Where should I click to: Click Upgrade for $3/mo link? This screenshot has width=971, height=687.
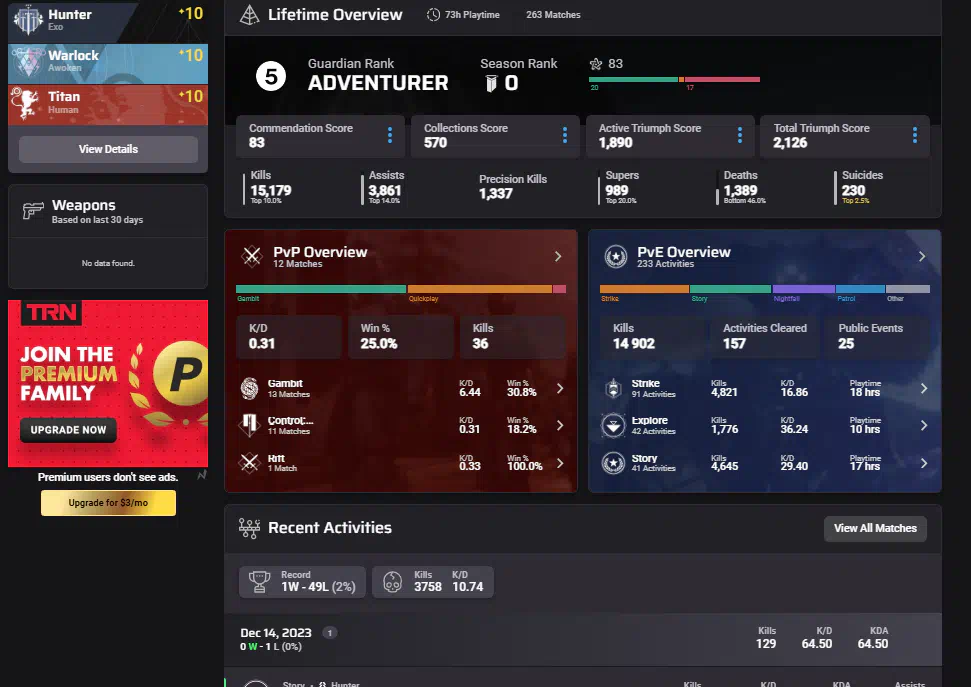(108, 503)
